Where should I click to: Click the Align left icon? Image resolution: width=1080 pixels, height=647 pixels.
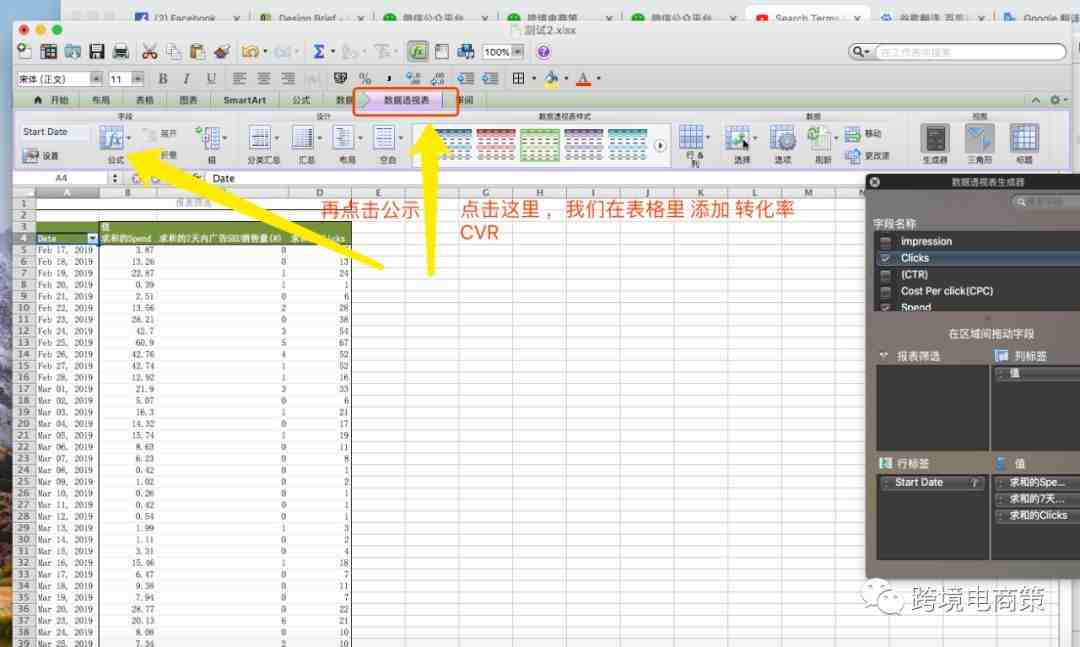click(239, 79)
